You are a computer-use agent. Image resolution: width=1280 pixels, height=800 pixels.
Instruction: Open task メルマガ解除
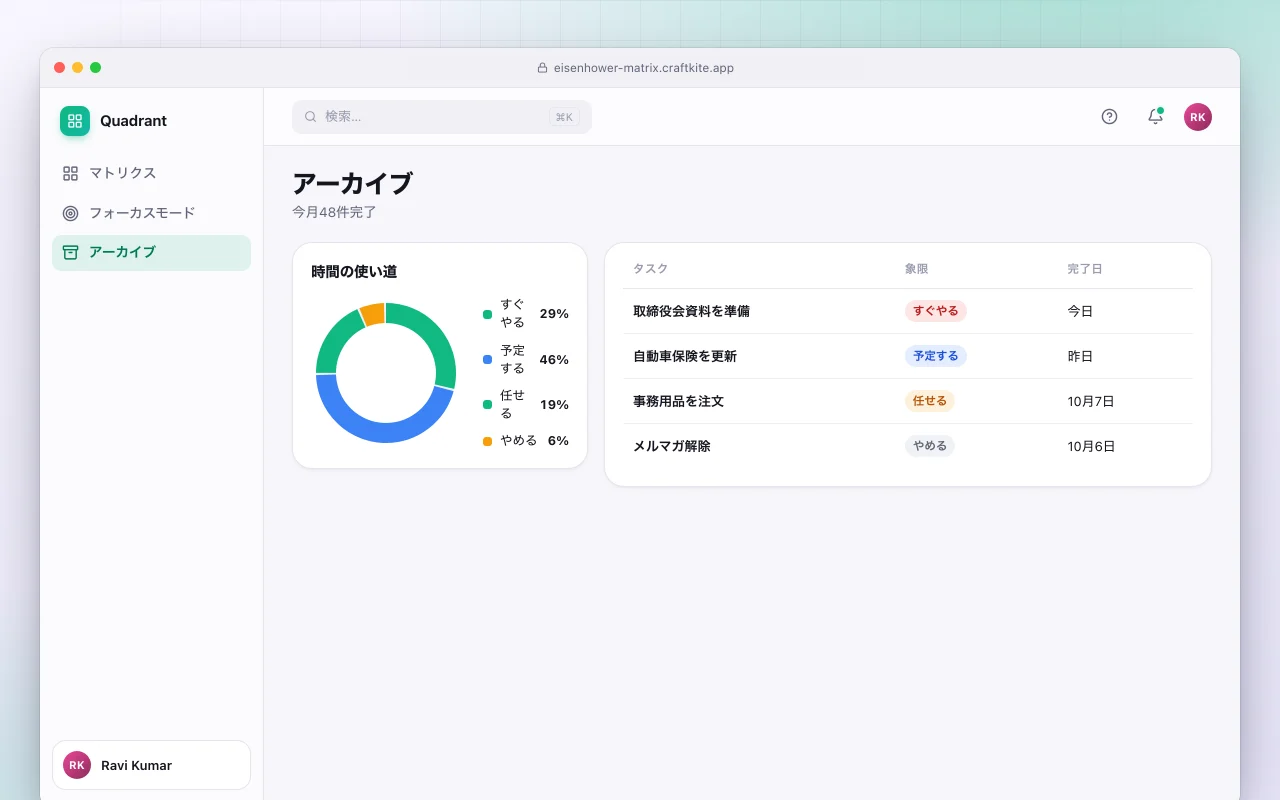click(x=672, y=446)
